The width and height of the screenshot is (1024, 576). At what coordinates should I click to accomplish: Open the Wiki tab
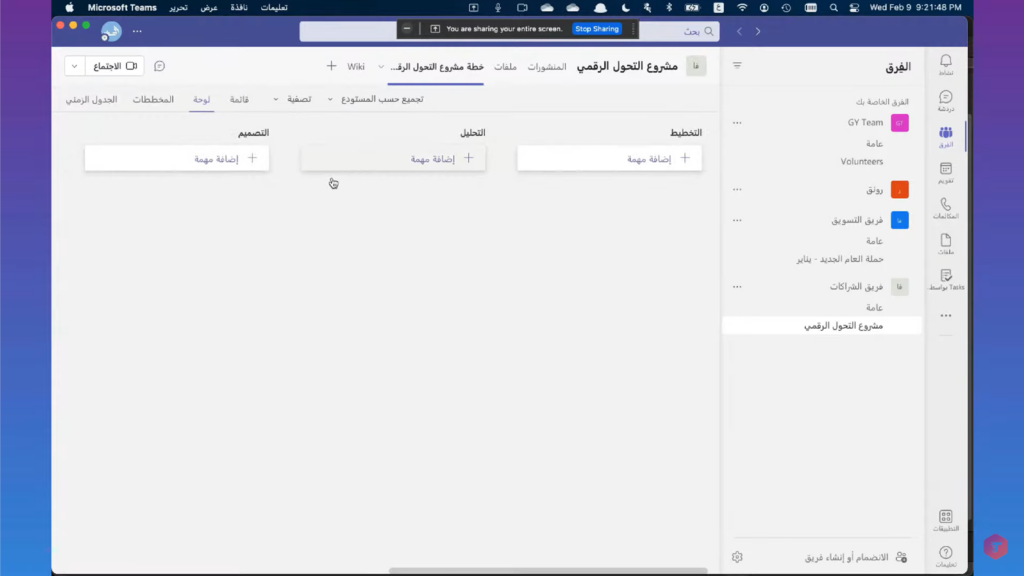point(356,67)
